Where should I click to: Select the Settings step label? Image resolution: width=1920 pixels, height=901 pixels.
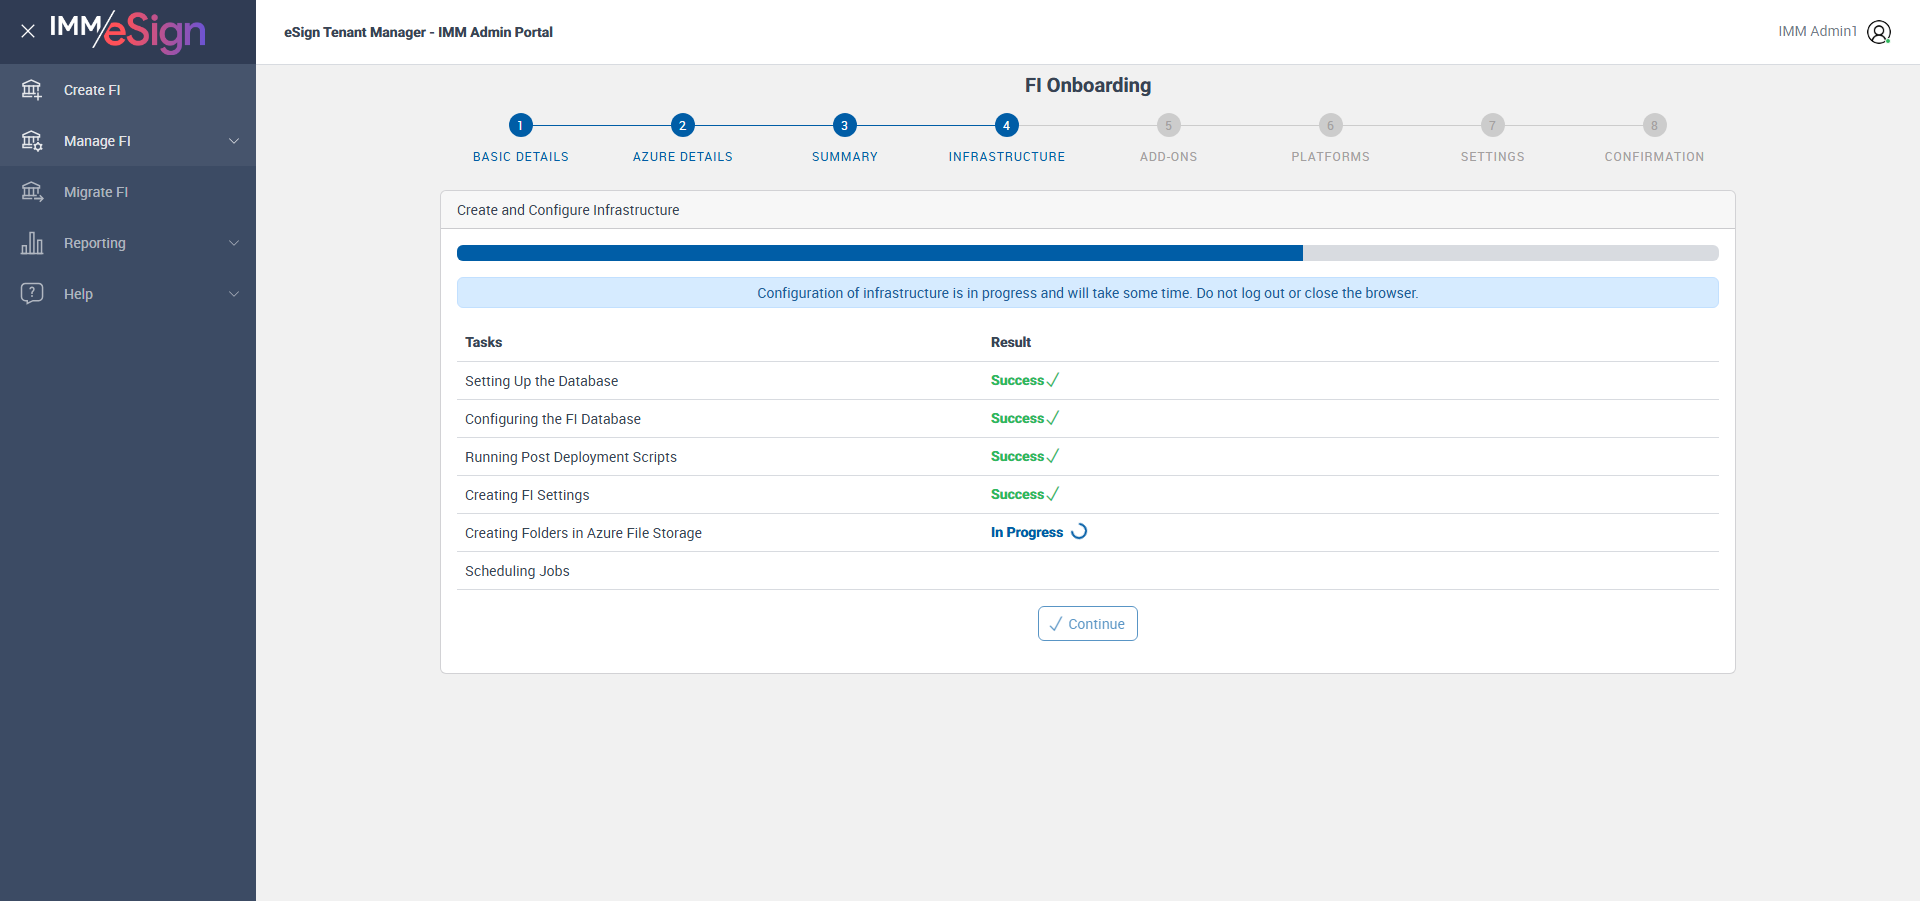click(x=1493, y=157)
